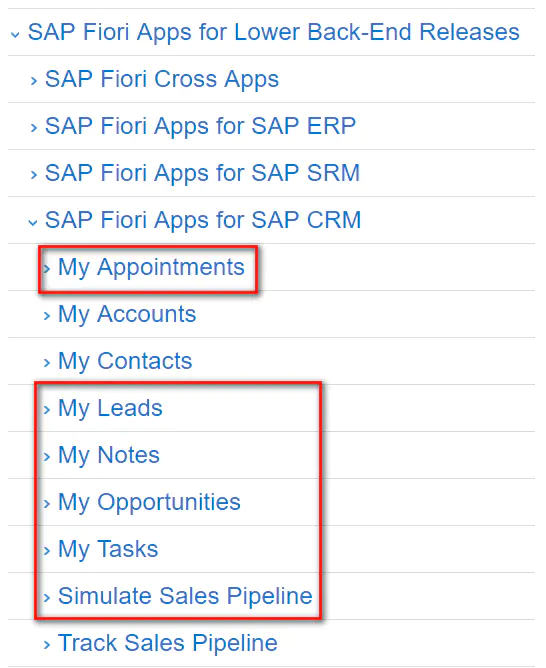Open the My Tasks link
Viewport: 546px width, 668px height.
tap(108, 550)
